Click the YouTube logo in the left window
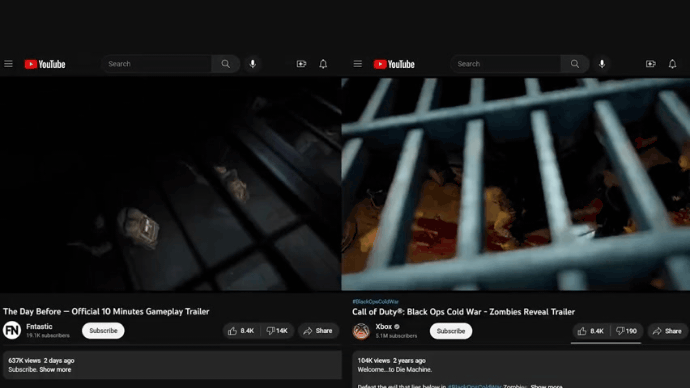The width and height of the screenshot is (690, 388). [x=45, y=64]
